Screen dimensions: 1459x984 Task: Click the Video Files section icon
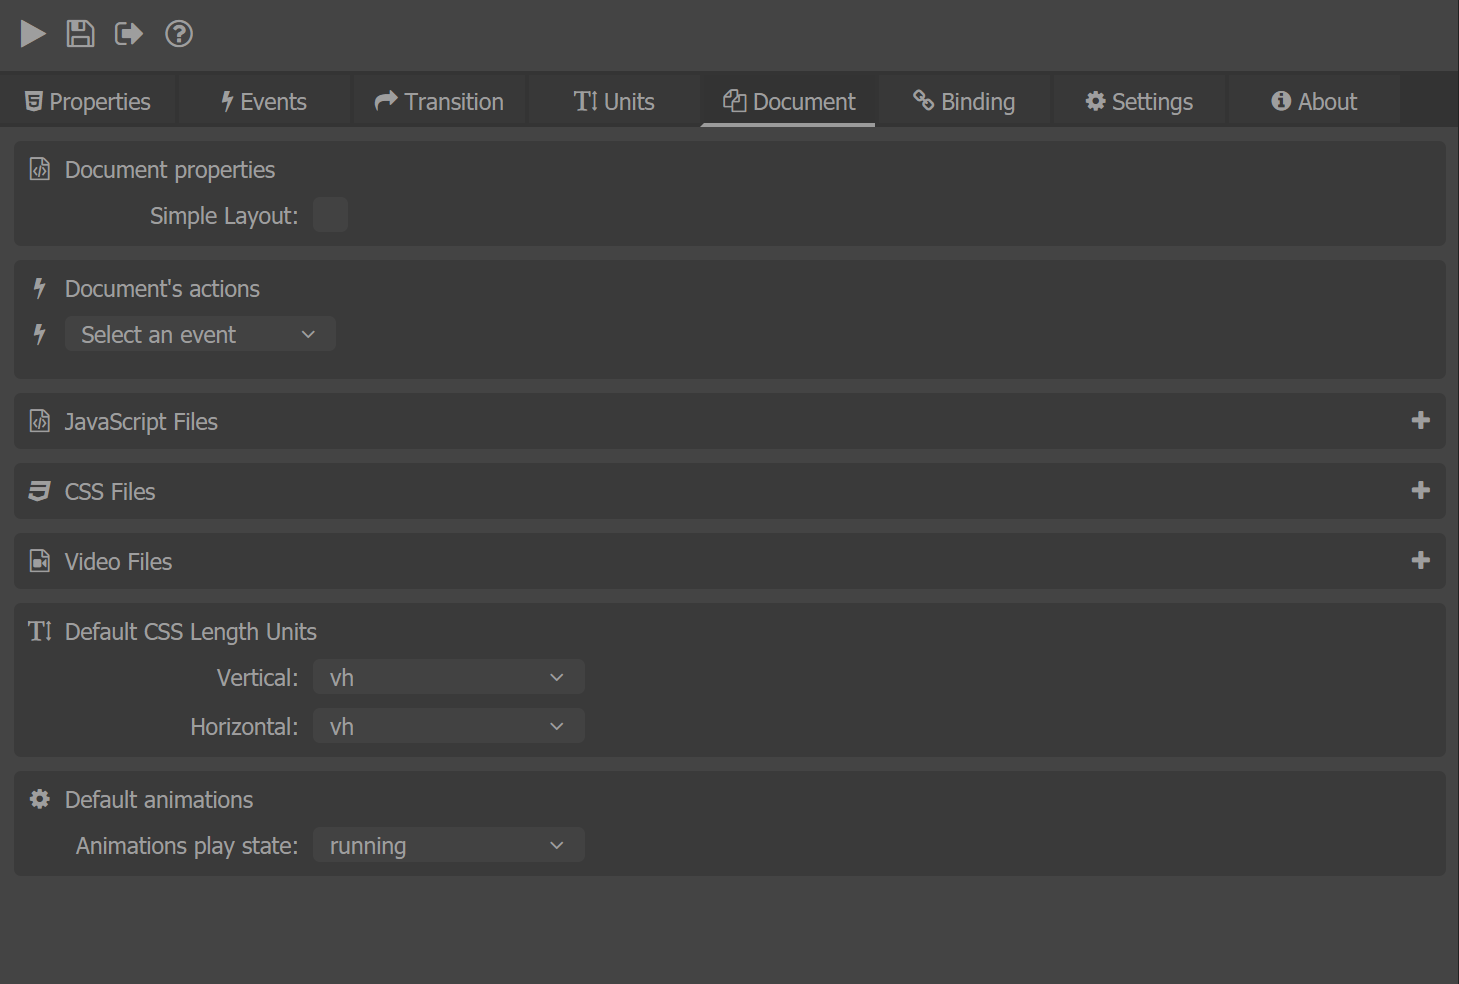click(39, 561)
